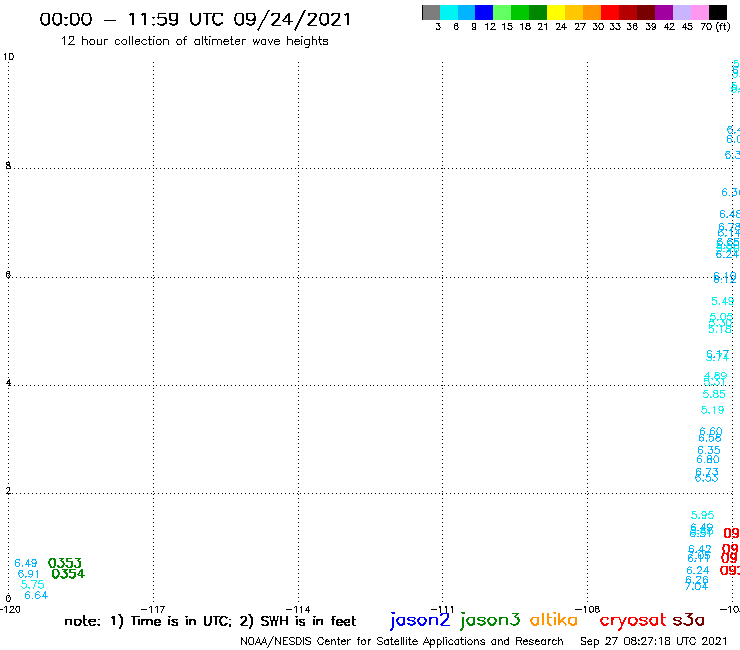Pick the yellow color scale swatch
The image size is (740, 650).
(555, 12)
